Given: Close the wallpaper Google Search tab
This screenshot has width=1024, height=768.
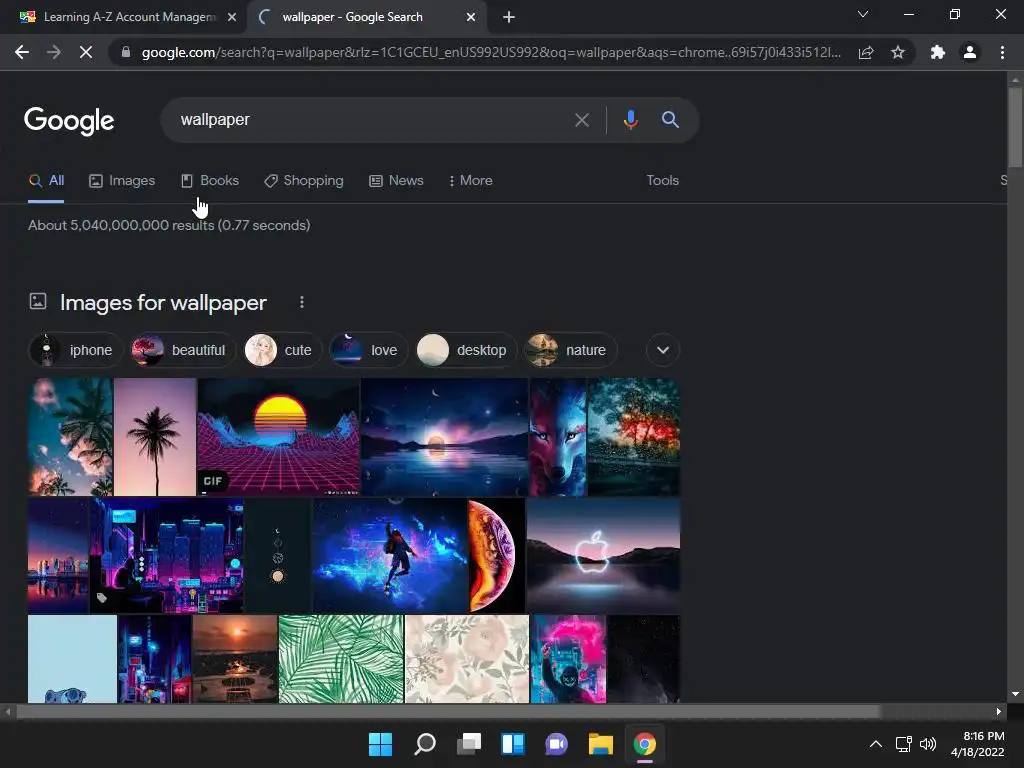Looking at the screenshot, I should tap(471, 17).
